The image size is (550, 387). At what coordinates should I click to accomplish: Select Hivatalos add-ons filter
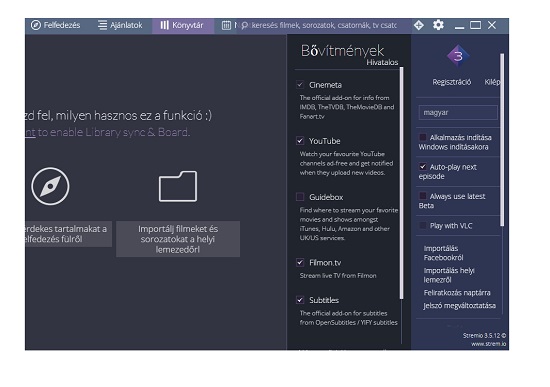click(382, 62)
